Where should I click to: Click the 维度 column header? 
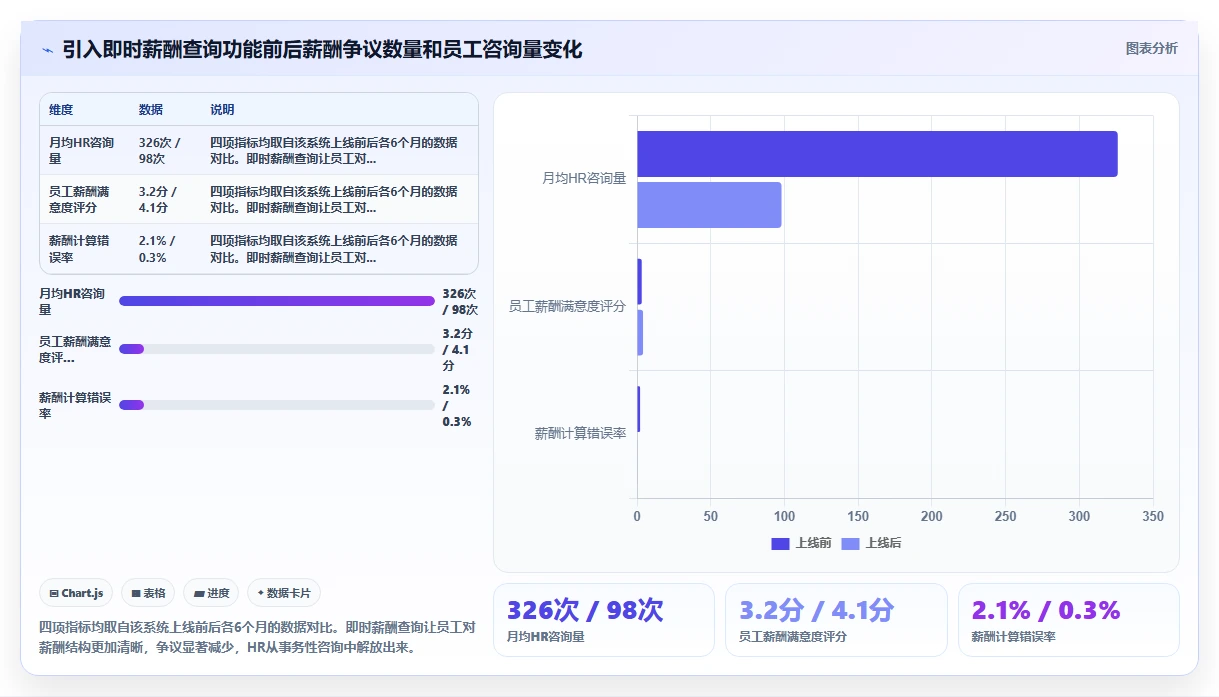click(61, 110)
